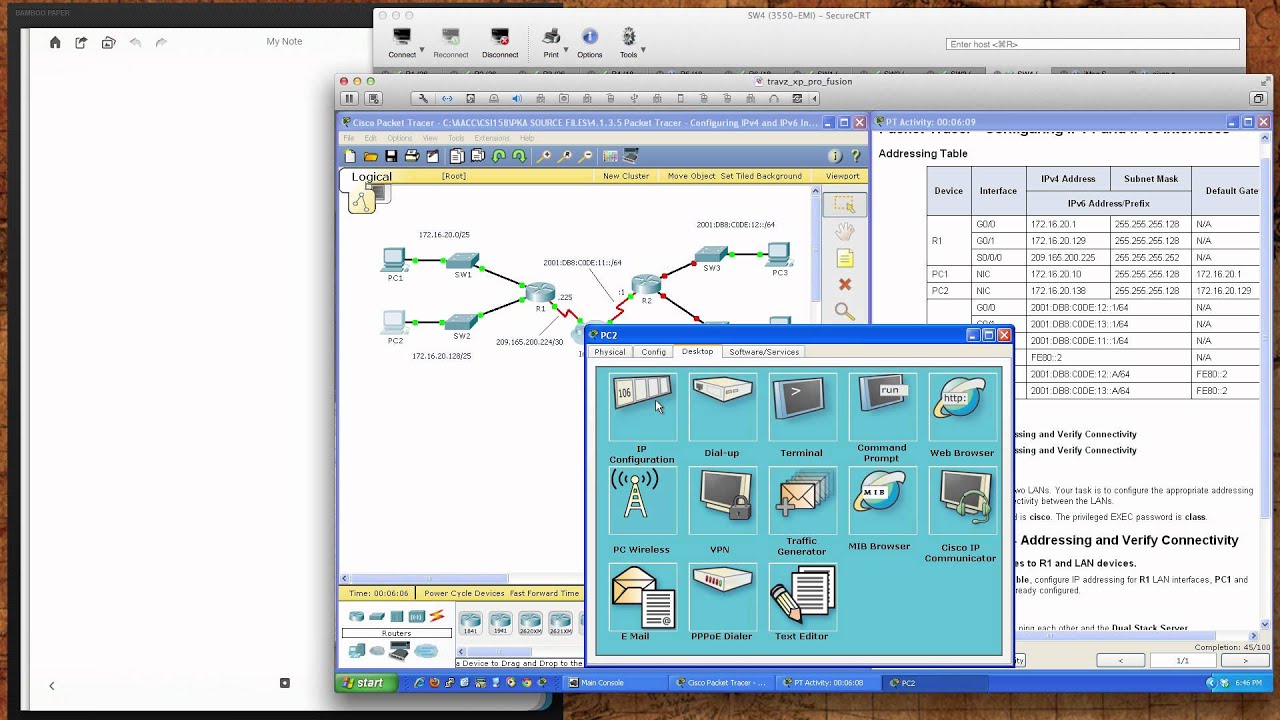Open the PC Wireless app
Viewport: 1280px width, 720px height.
pos(641,502)
